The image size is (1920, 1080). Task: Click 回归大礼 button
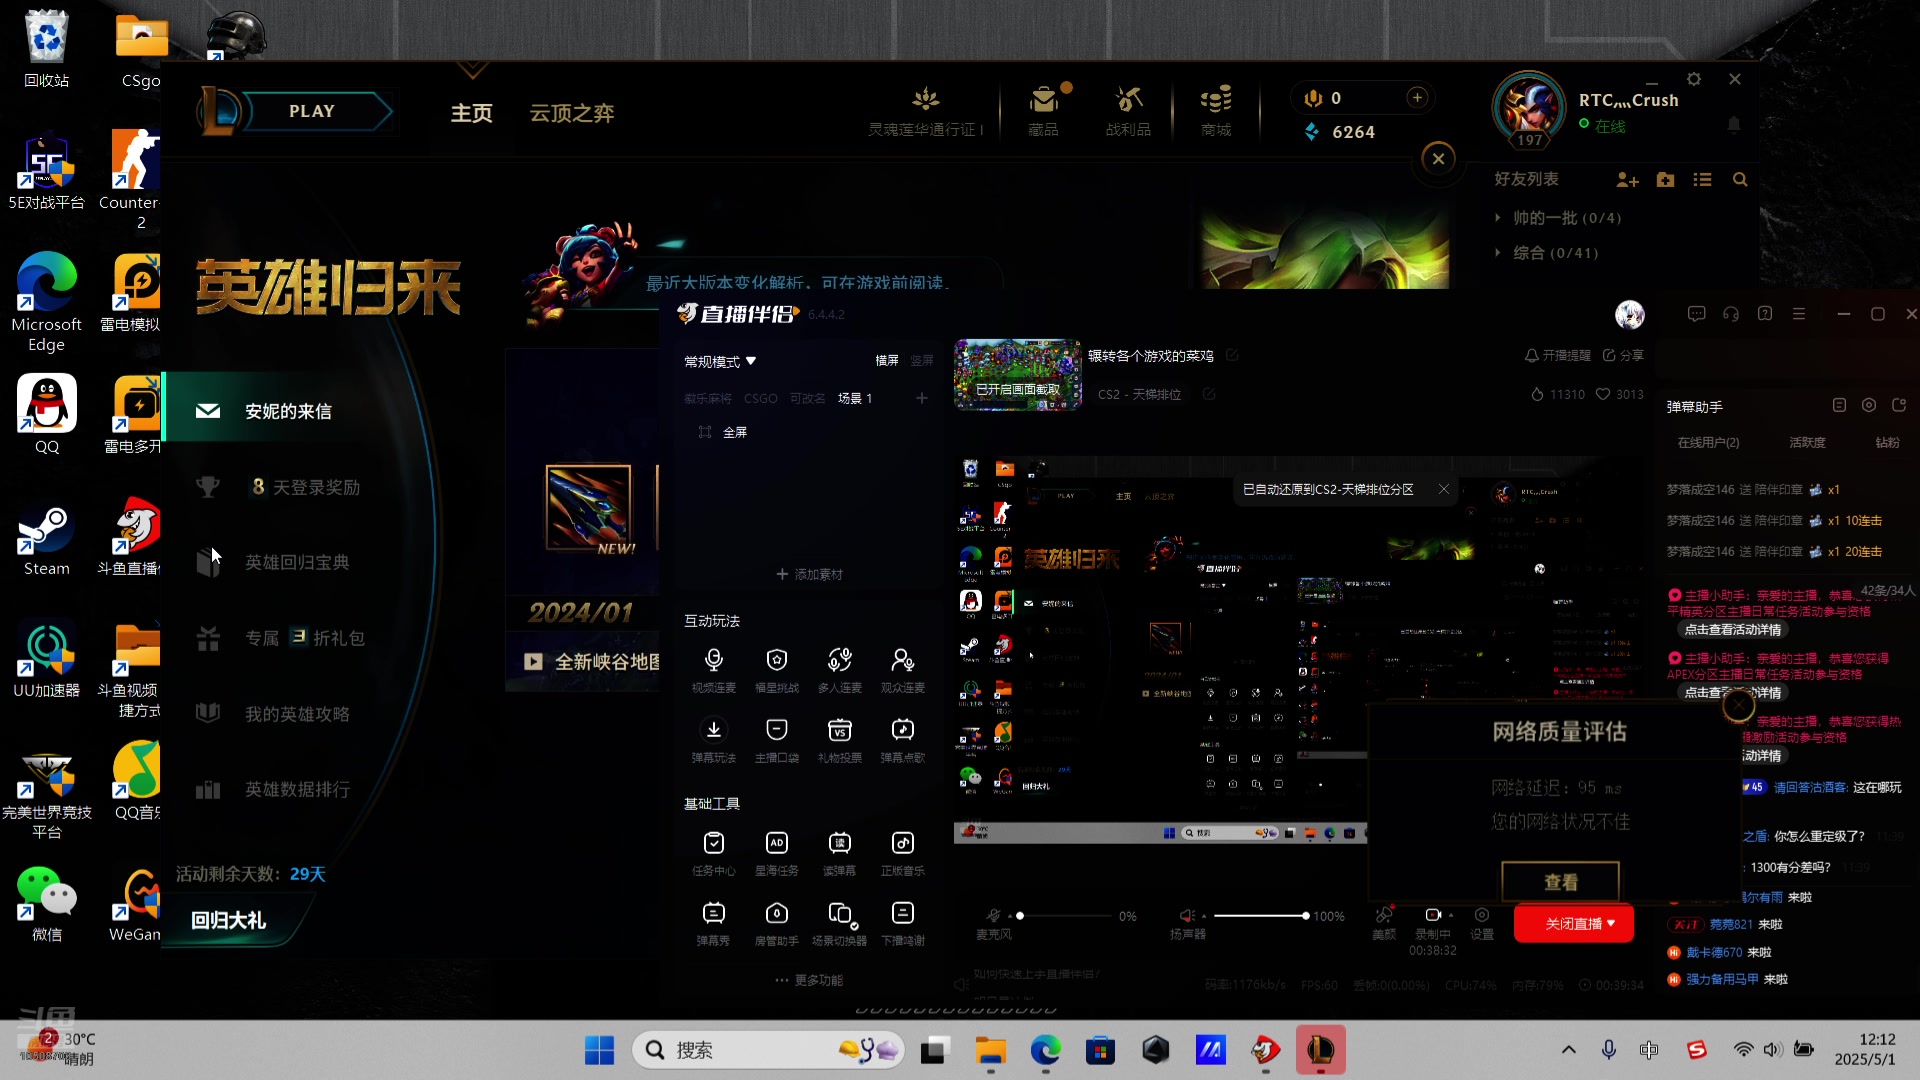[229, 920]
